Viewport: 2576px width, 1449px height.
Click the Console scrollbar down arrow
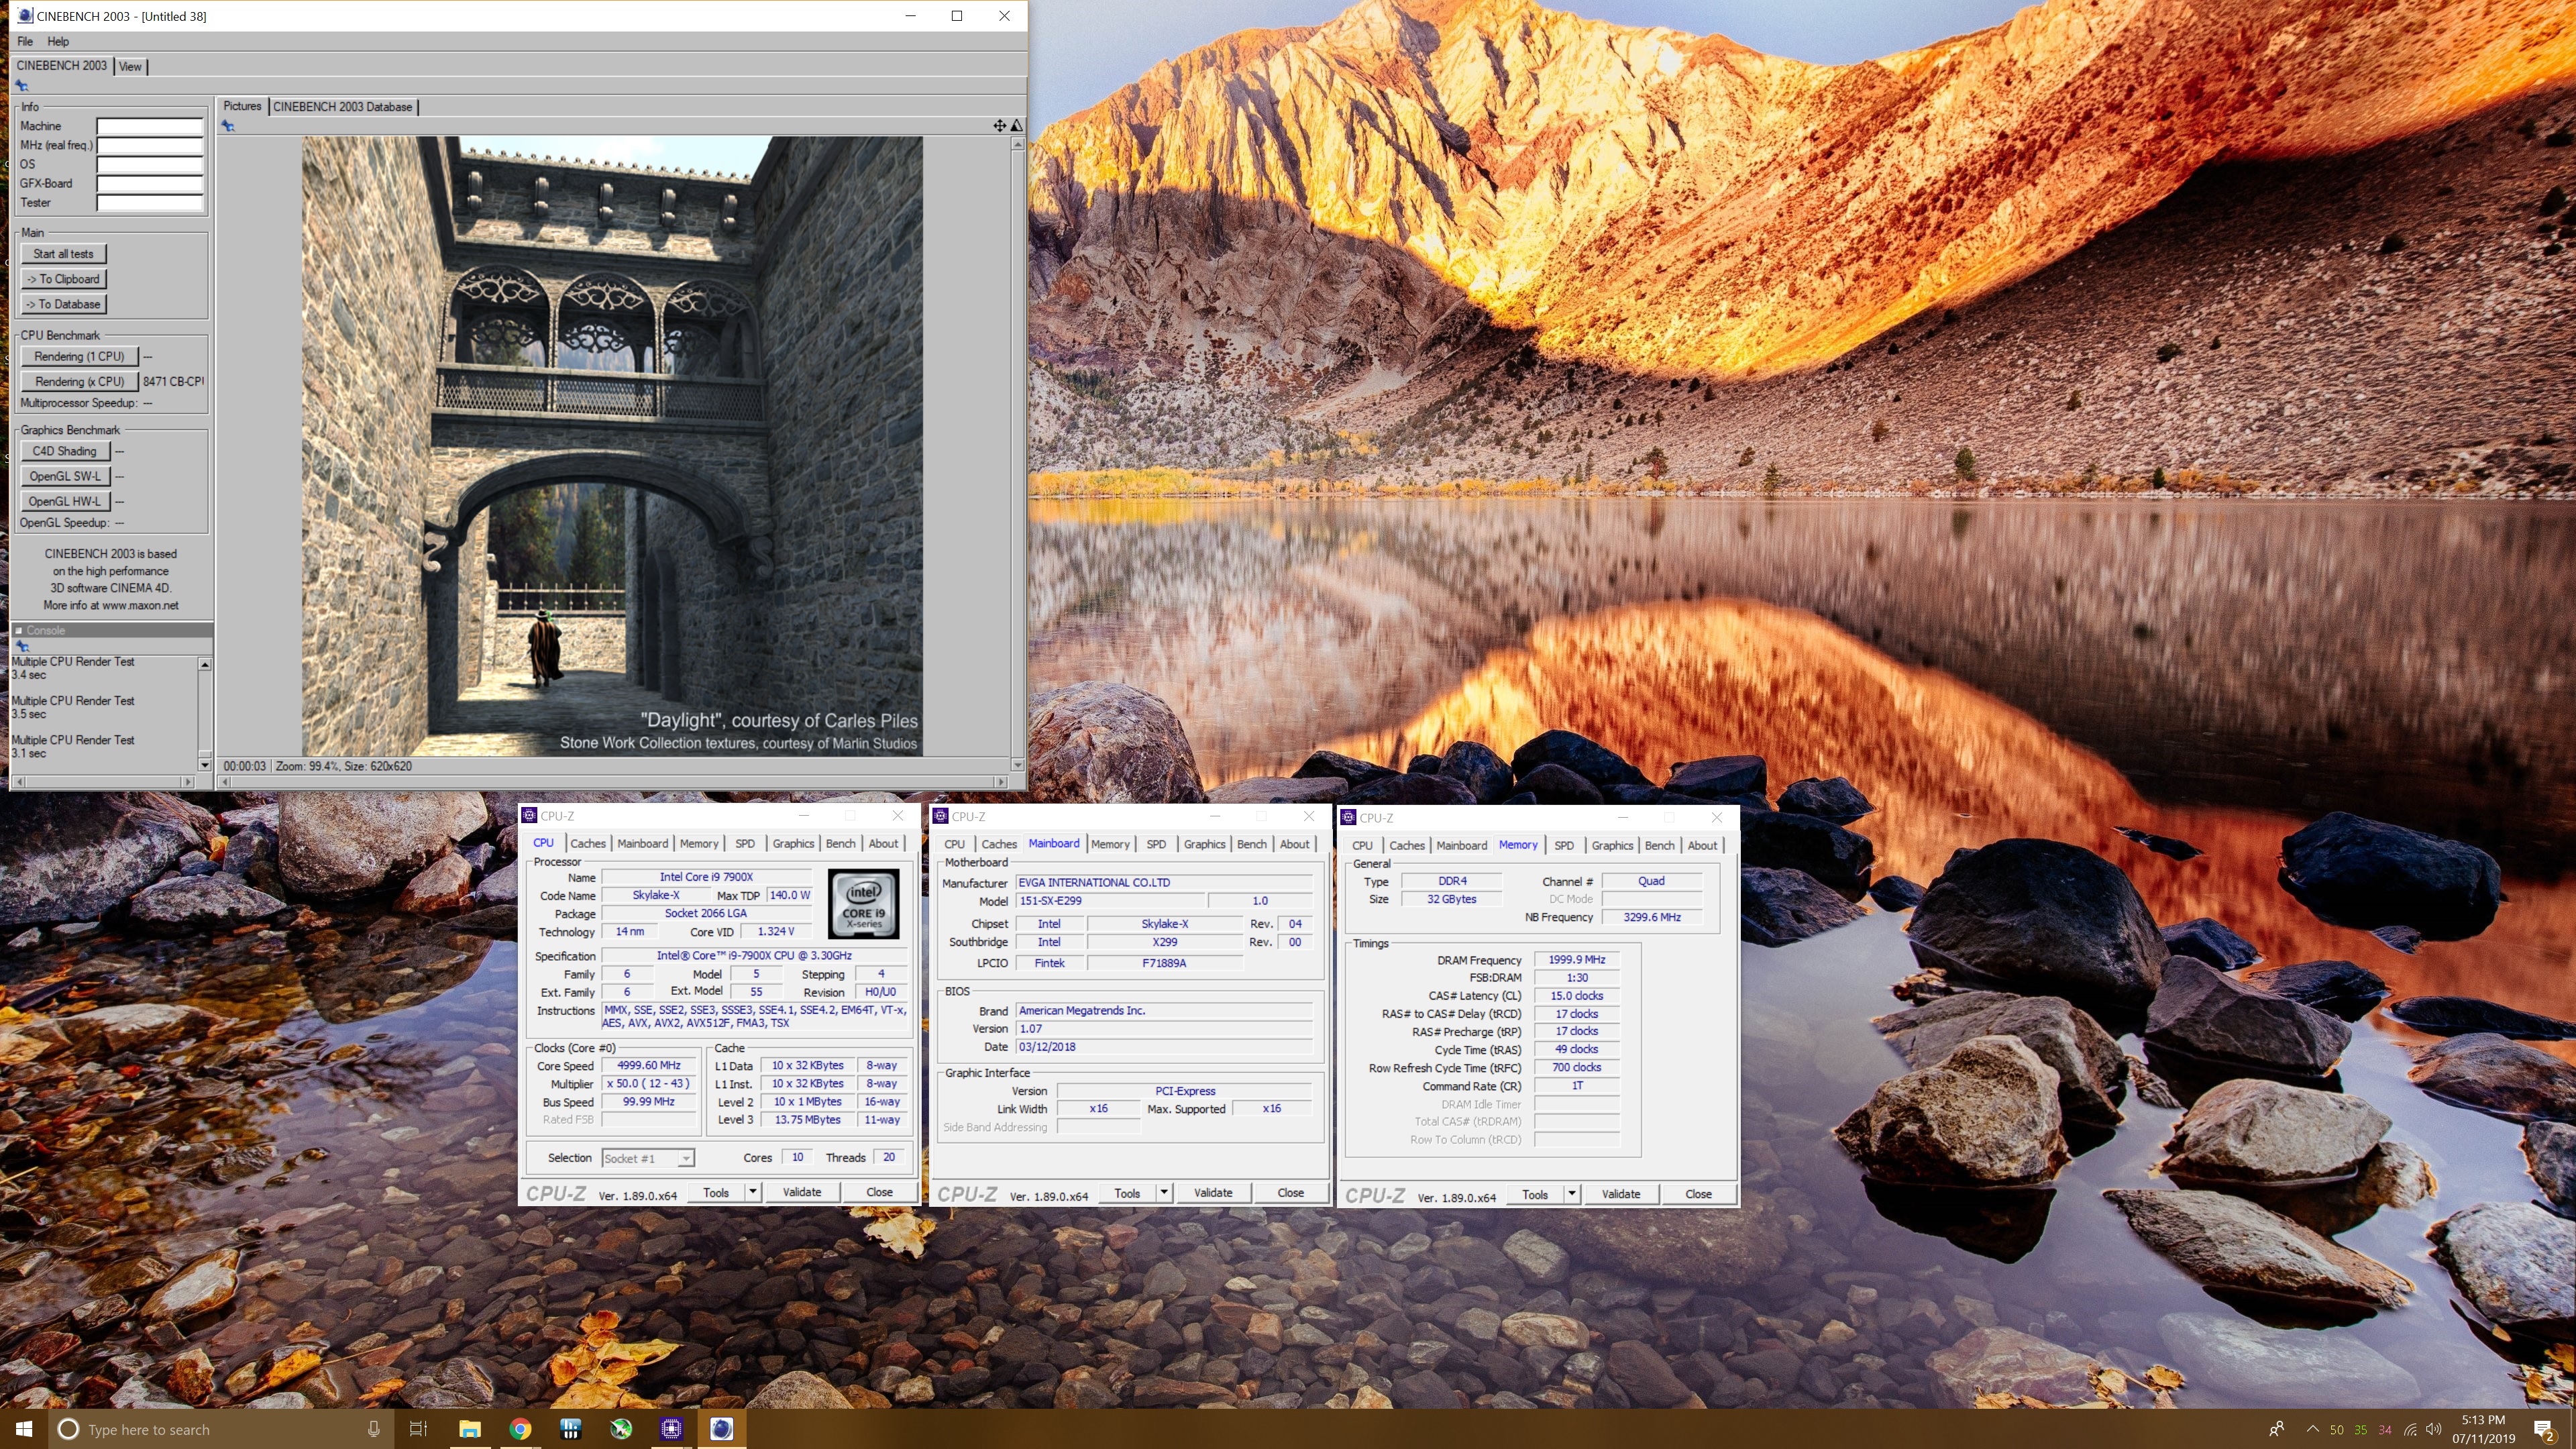[204, 765]
